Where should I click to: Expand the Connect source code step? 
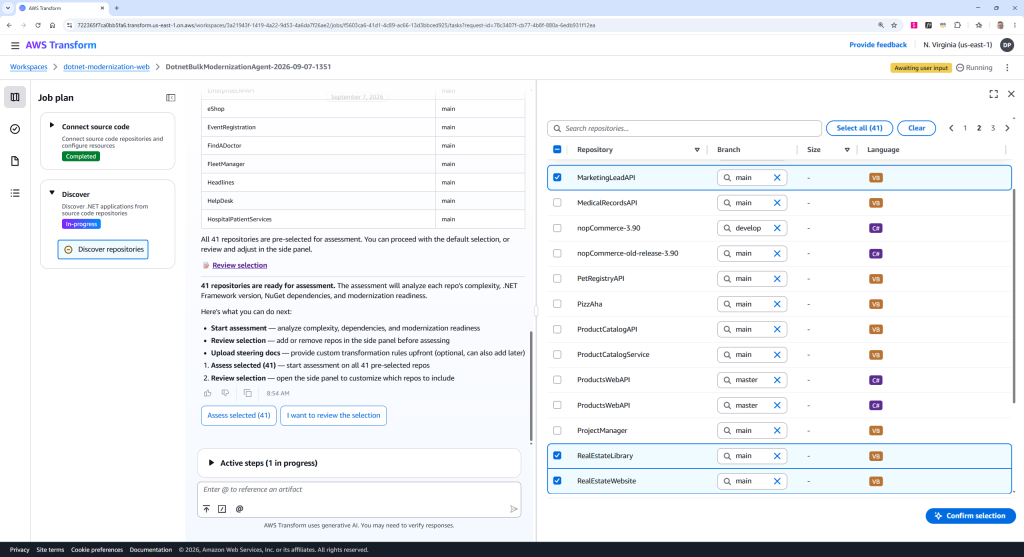coord(52,125)
